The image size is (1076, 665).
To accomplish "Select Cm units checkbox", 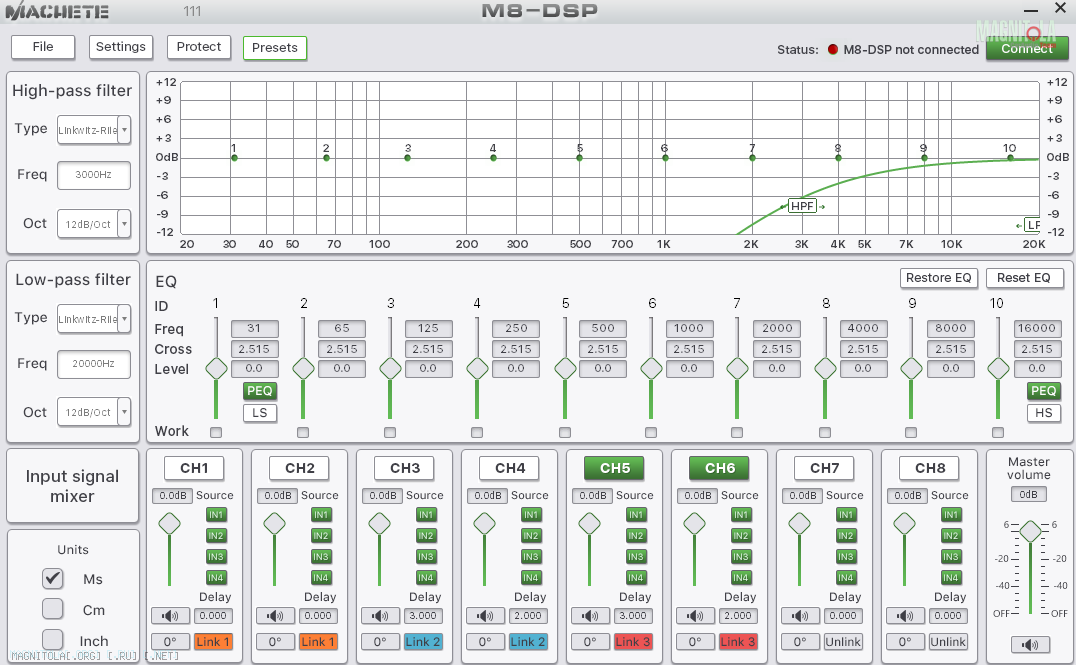I will tap(53, 609).
